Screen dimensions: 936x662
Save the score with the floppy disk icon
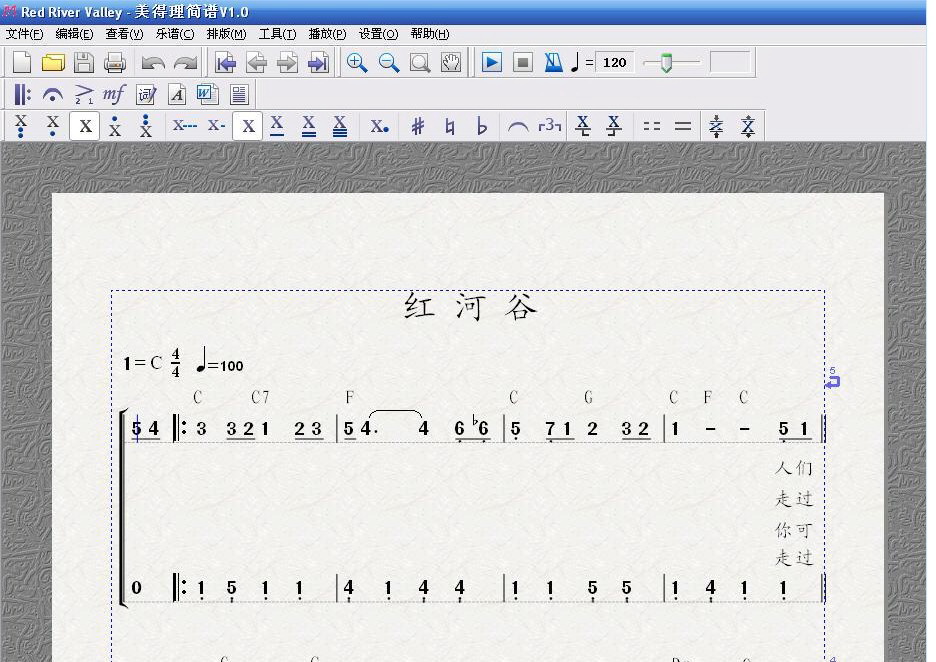coord(84,62)
